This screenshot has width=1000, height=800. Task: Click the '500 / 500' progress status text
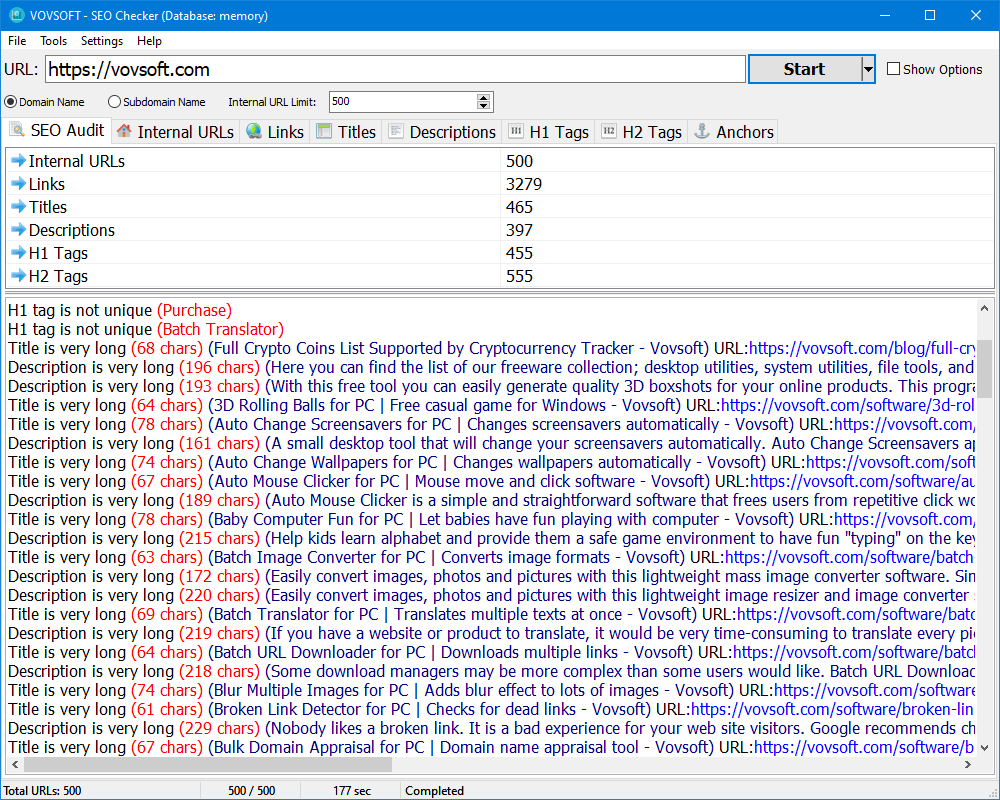tap(251, 790)
